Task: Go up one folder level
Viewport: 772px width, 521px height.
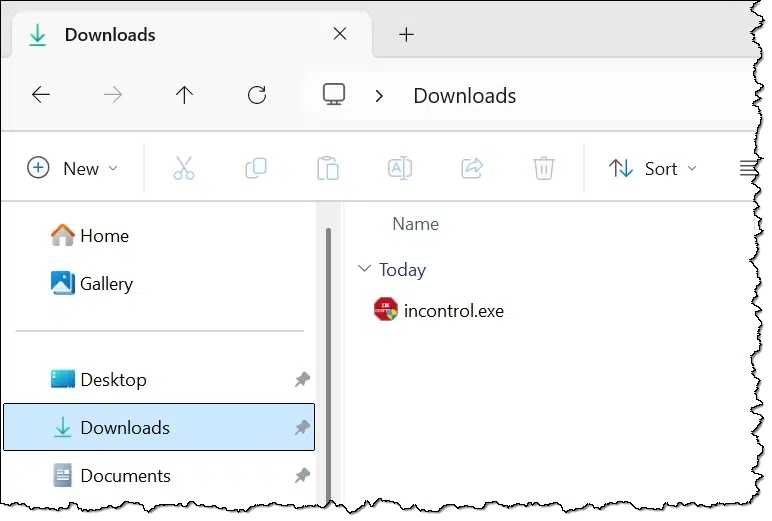Action: click(185, 95)
